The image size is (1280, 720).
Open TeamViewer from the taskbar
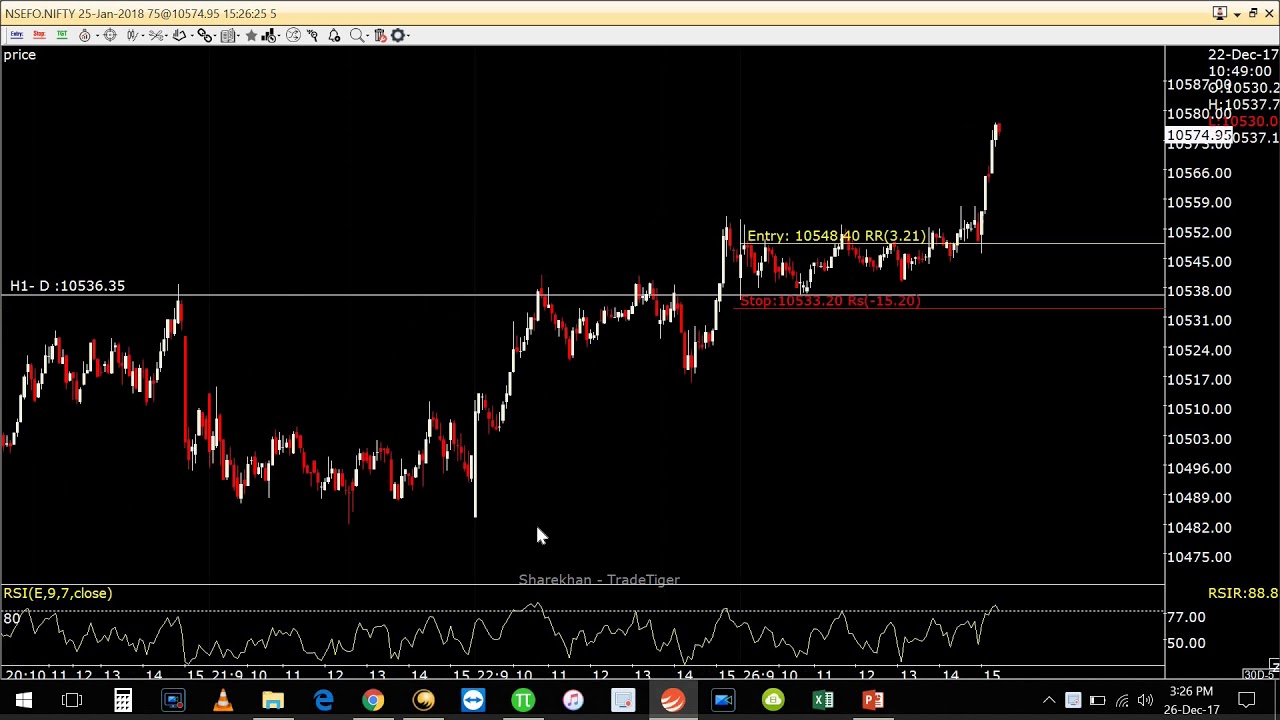click(473, 700)
